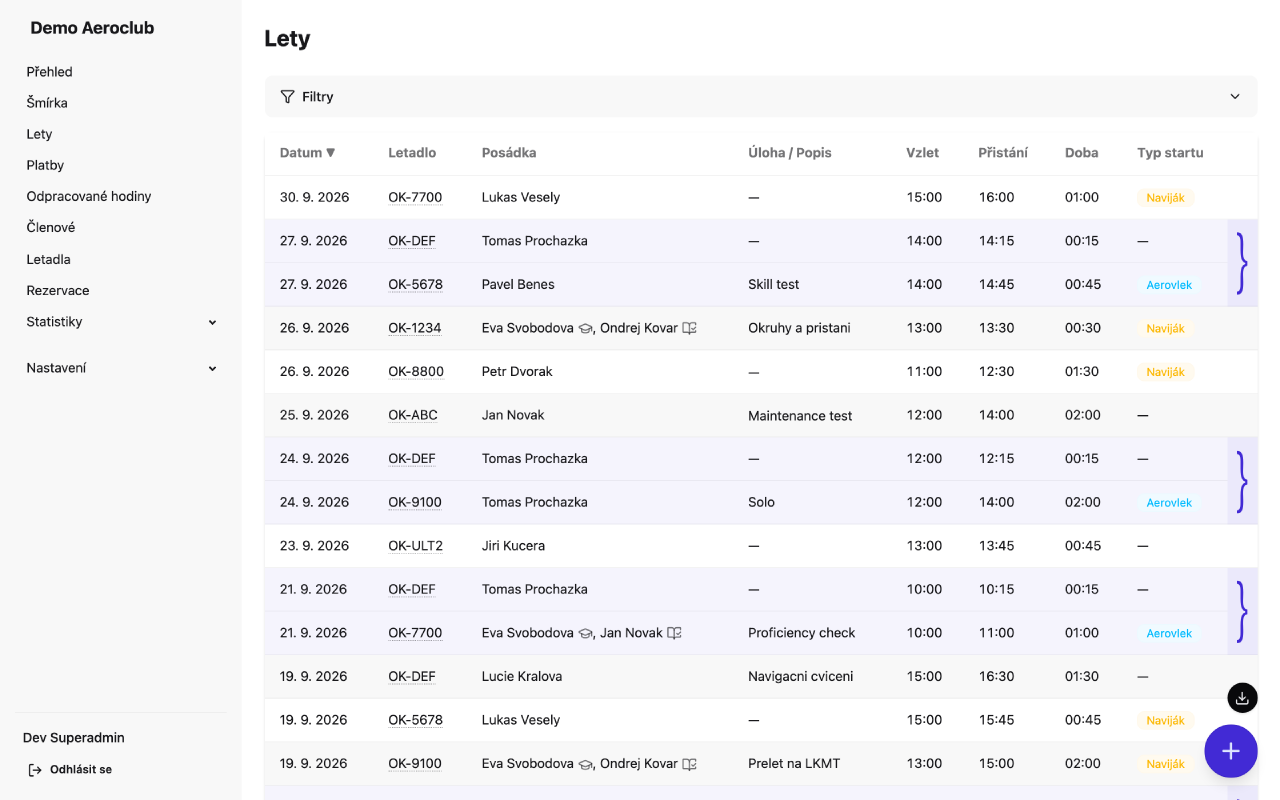This screenshot has width=1280, height=800.
Task: Click Doba column header
Action: (1082, 153)
